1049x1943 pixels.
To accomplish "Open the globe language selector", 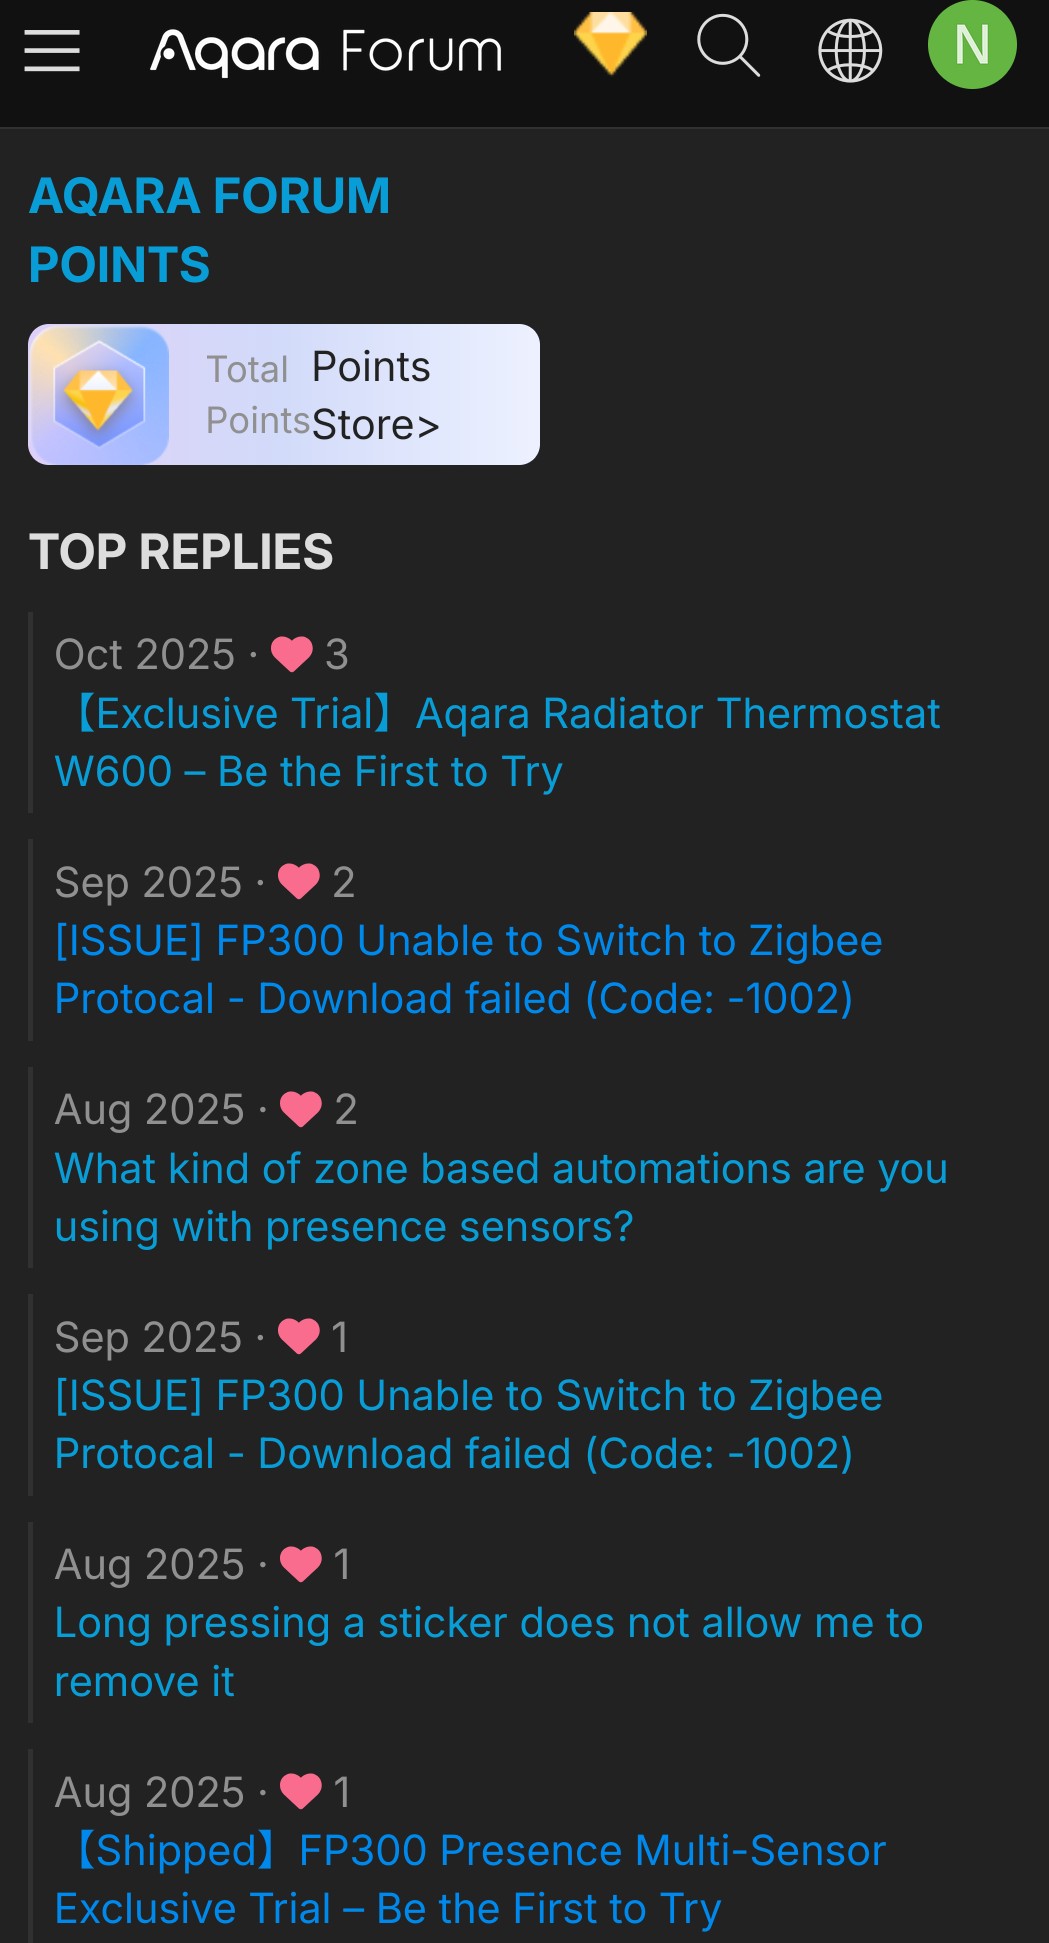I will [850, 50].
